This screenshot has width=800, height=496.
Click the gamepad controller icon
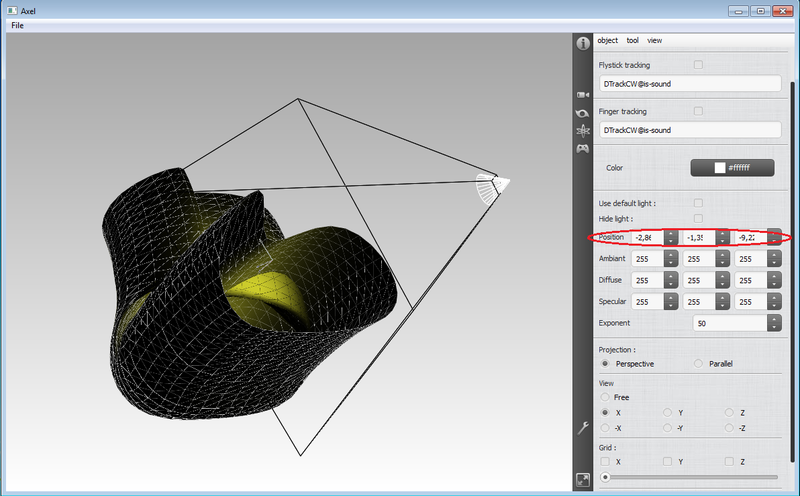click(x=583, y=149)
